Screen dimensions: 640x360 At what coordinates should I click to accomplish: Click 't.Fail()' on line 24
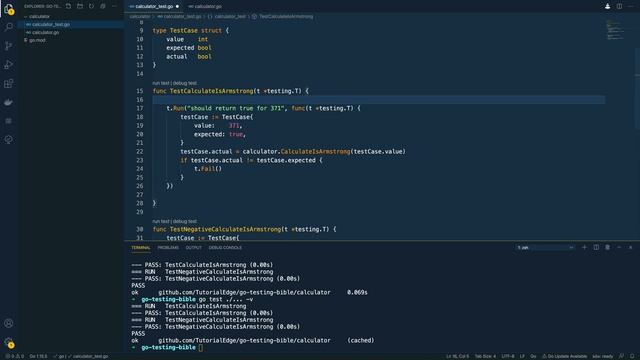tap(208, 169)
